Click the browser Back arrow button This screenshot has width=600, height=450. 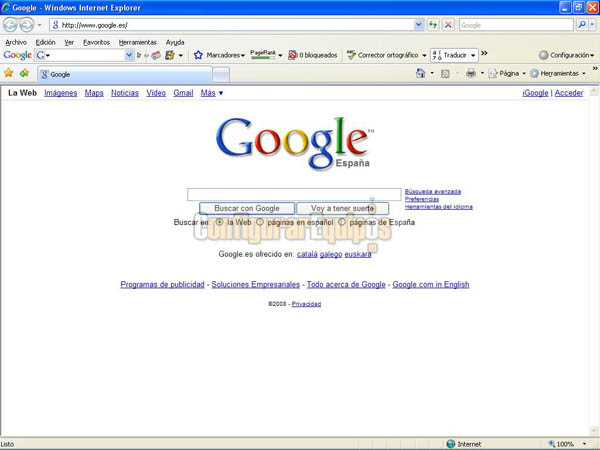(x=10, y=25)
